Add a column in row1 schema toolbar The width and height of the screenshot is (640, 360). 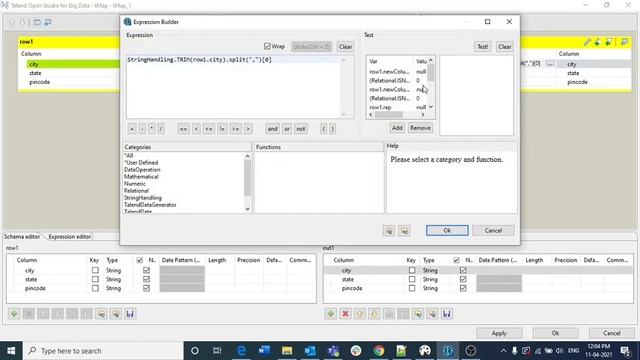pos(14,313)
